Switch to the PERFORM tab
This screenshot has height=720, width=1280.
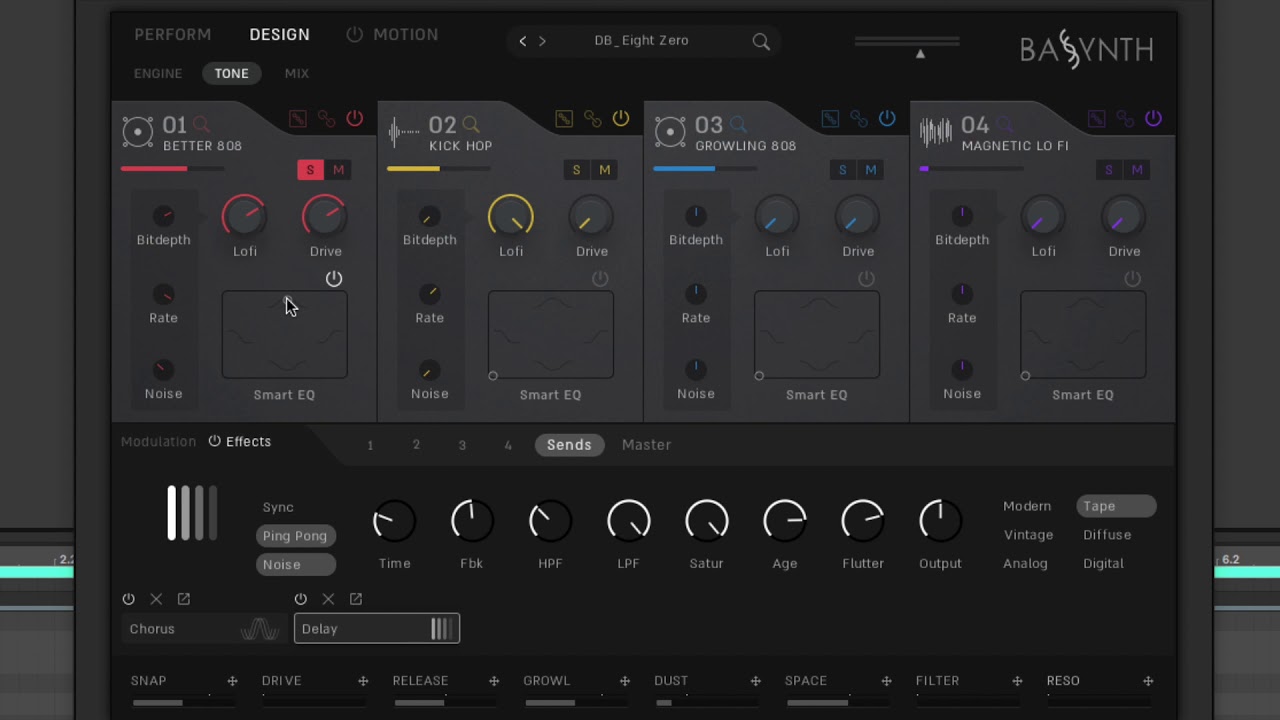coord(173,34)
